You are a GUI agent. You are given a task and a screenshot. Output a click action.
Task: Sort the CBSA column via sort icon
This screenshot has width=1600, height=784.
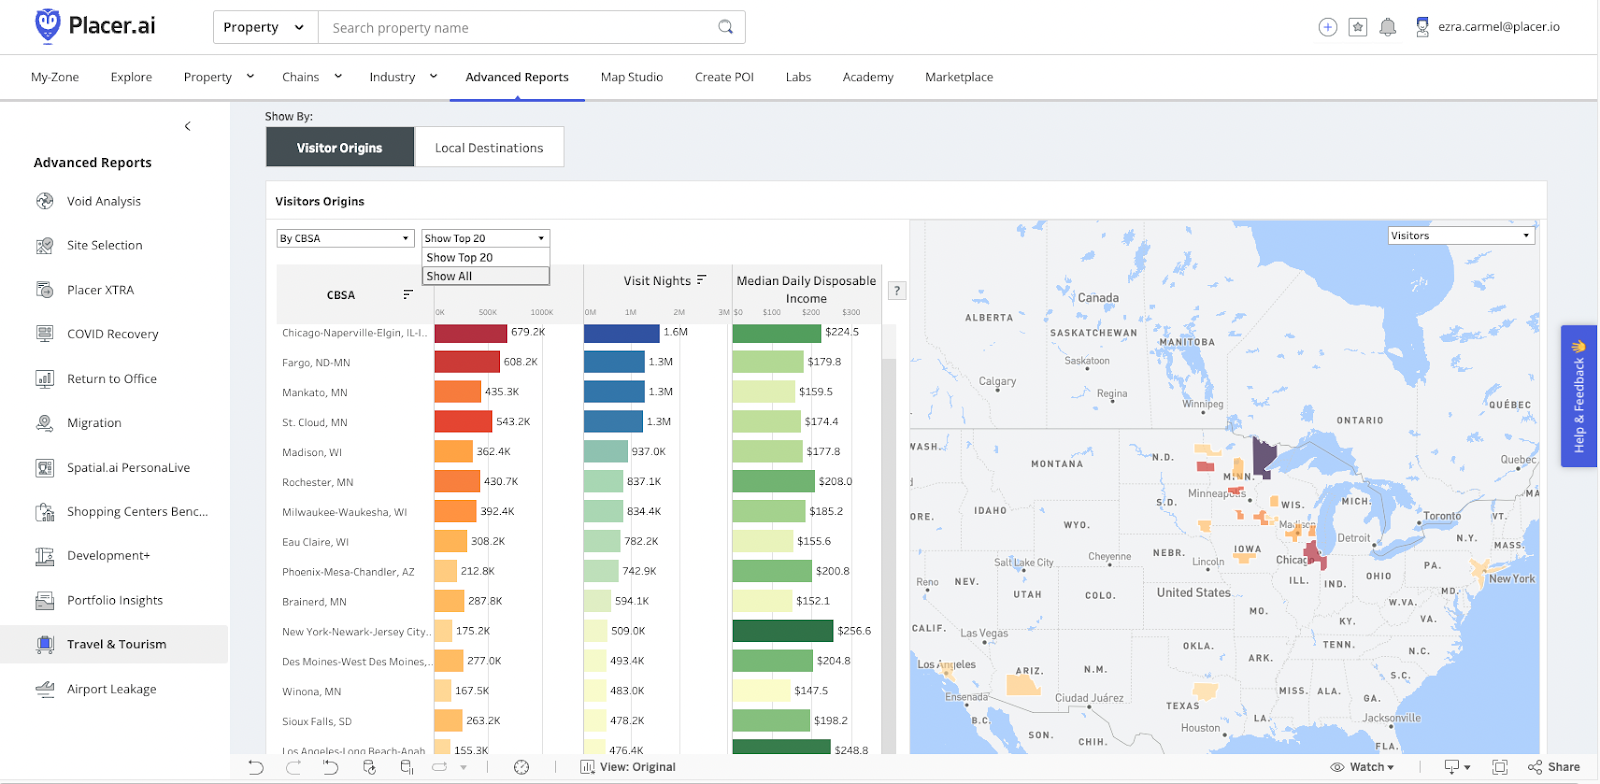coord(408,294)
